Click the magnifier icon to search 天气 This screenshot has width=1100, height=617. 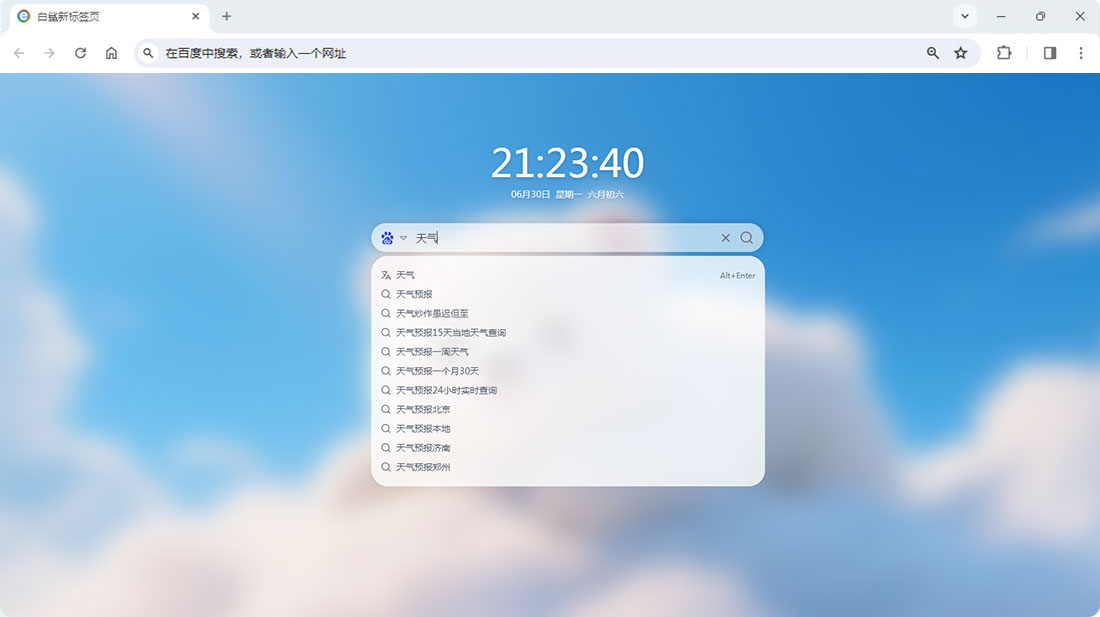click(746, 237)
